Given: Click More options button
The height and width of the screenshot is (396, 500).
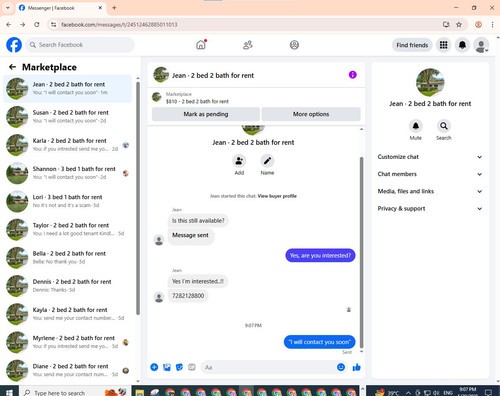Looking at the screenshot, I should coord(311,114).
